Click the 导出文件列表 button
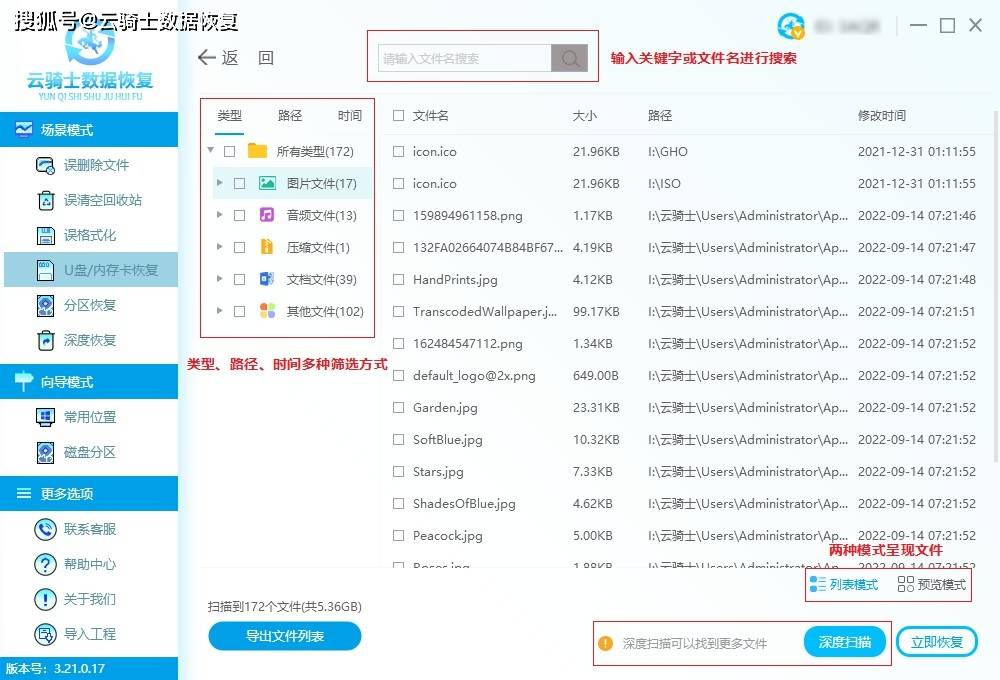This screenshot has height=680, width=1000. [x=285, y=636]
